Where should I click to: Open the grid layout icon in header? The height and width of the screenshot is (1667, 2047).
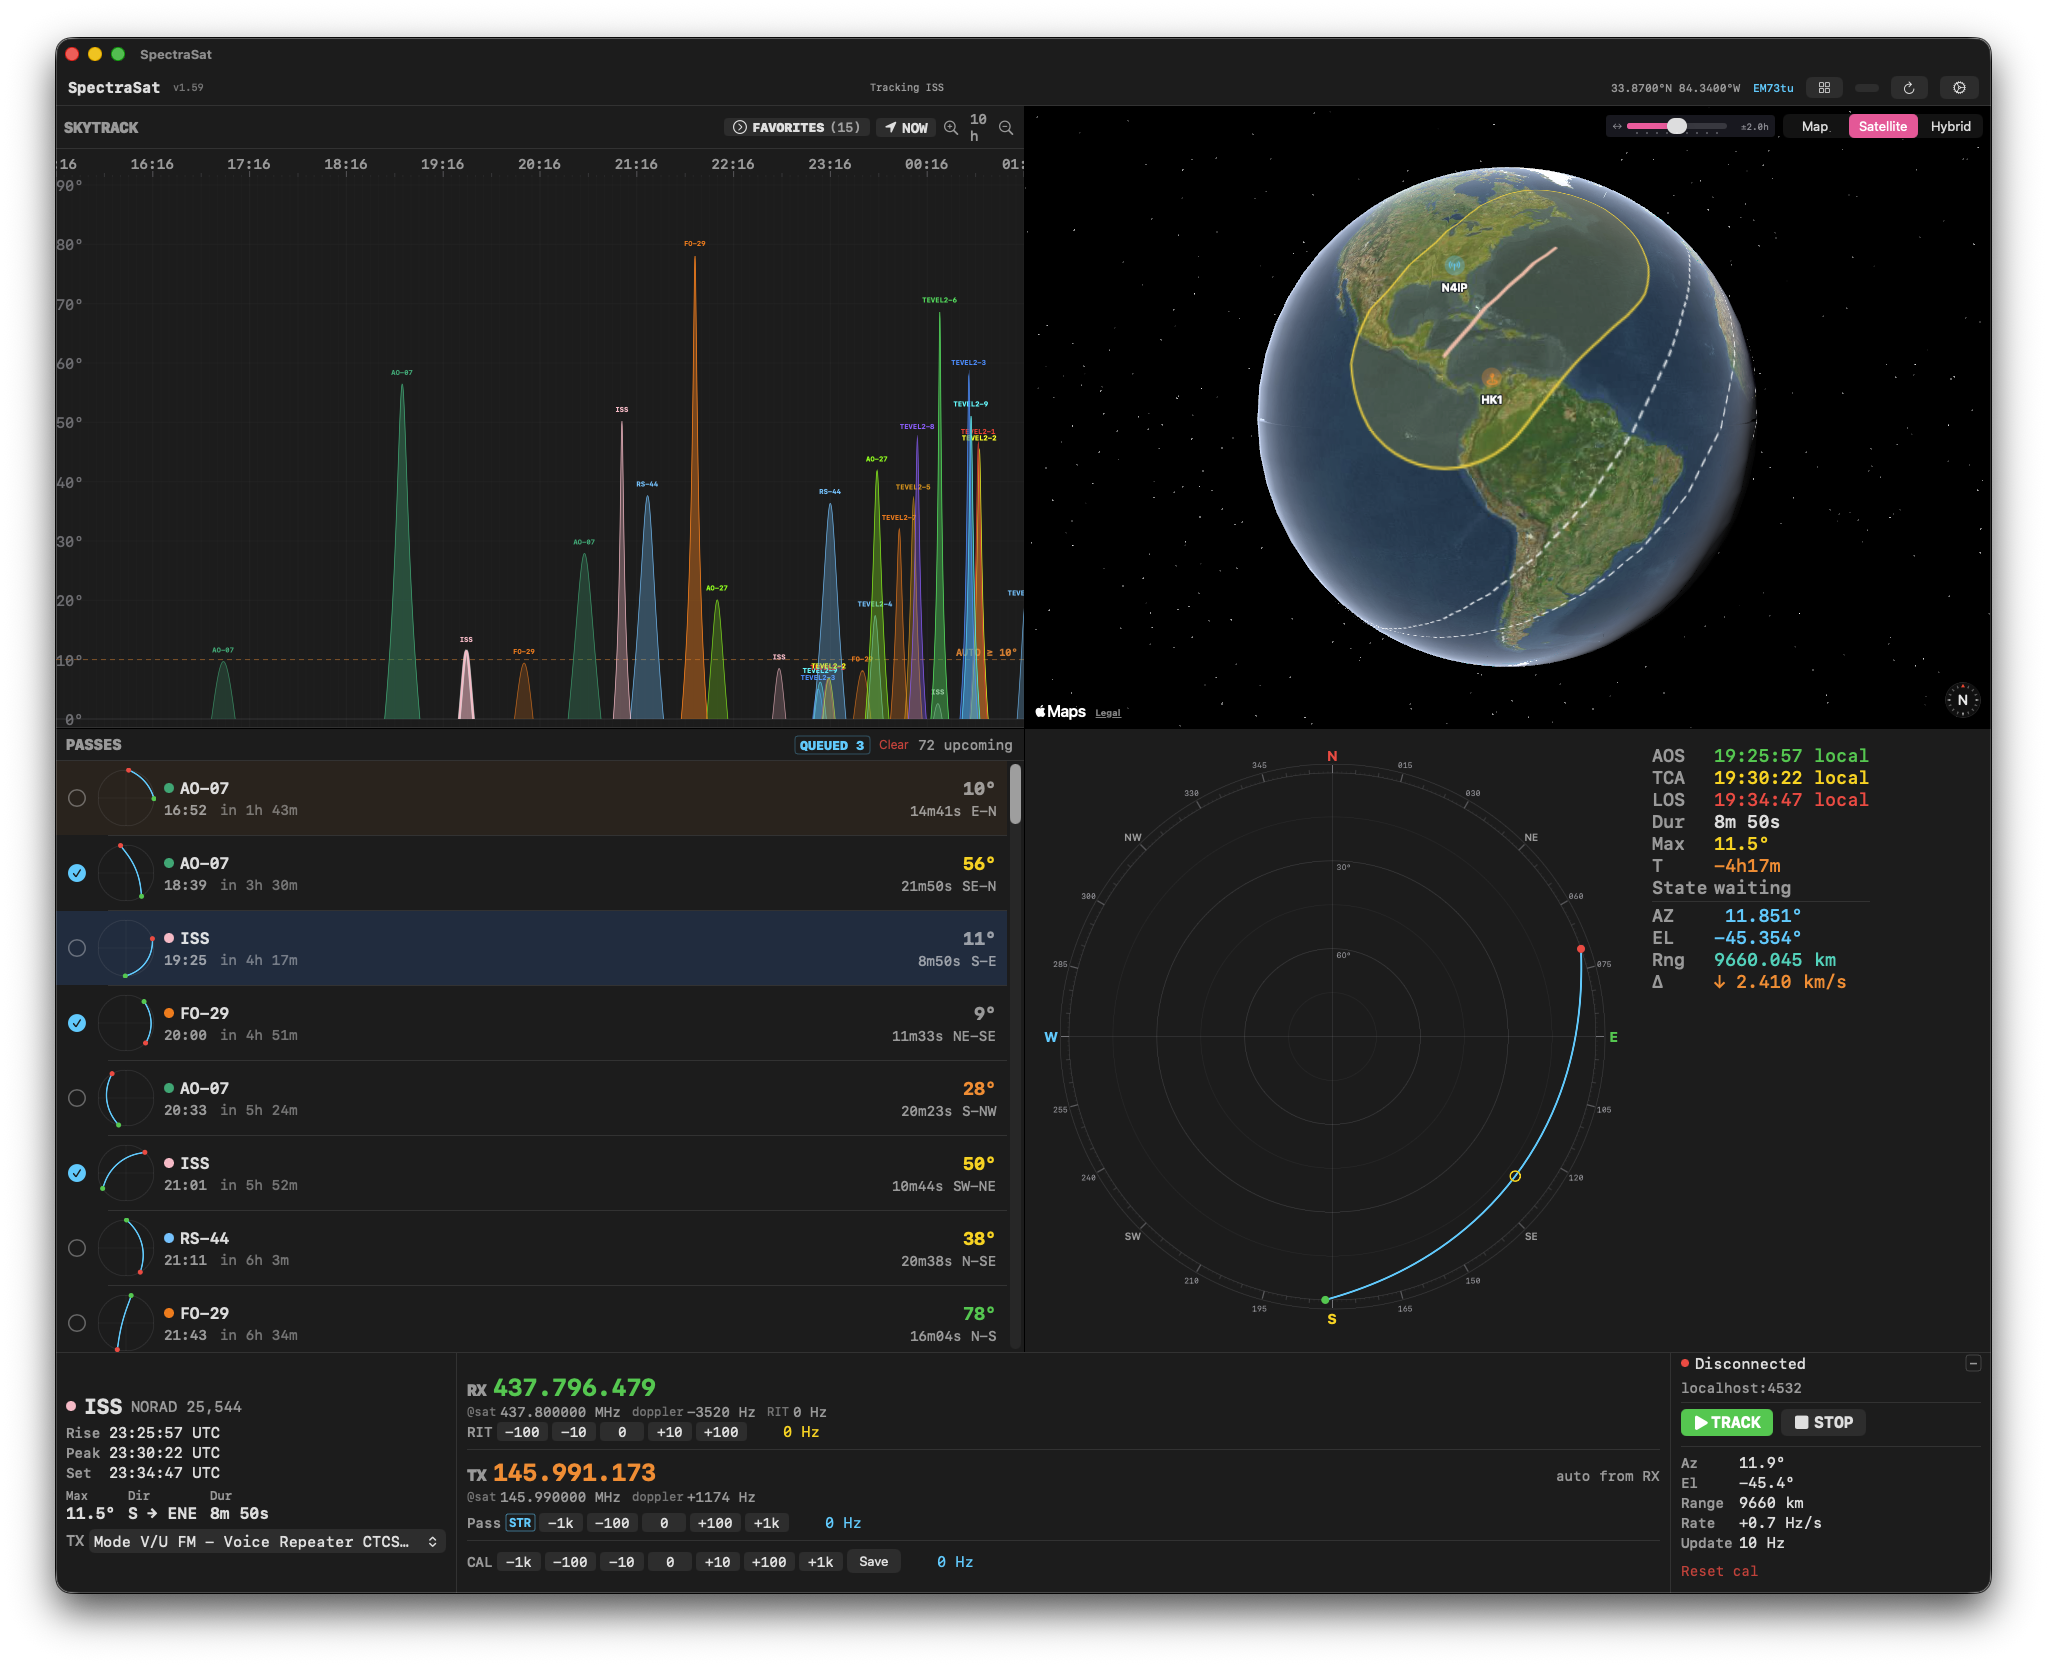pos(1824,88)
